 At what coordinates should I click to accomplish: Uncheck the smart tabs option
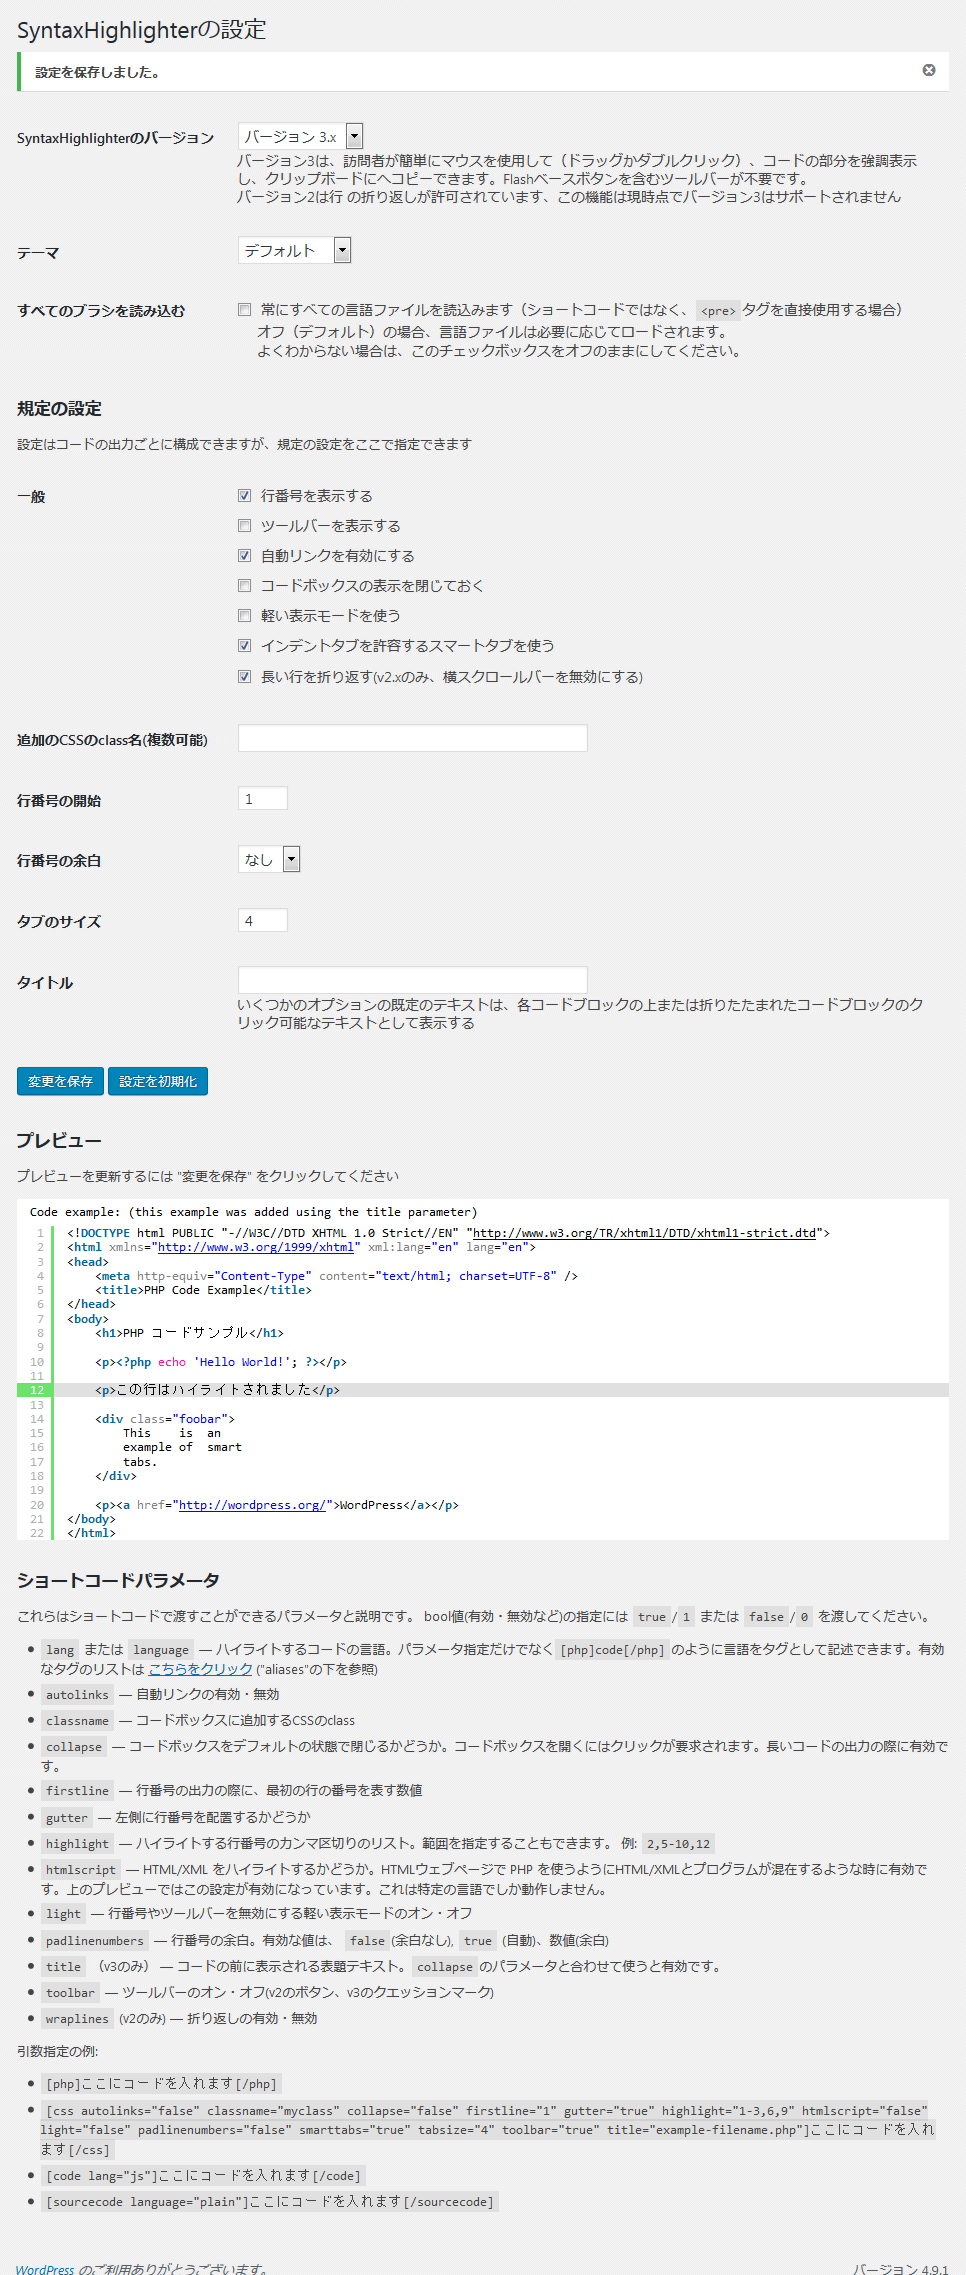244,646
